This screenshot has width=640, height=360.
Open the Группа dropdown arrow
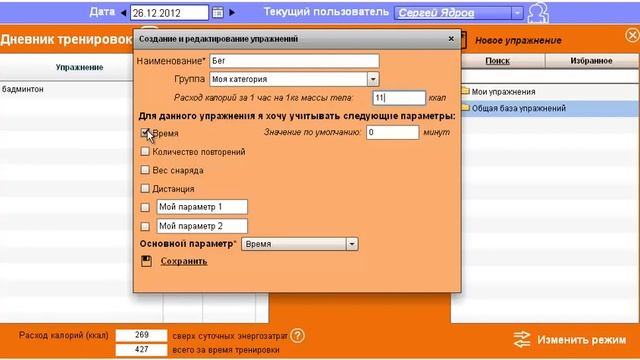point(373,79)
